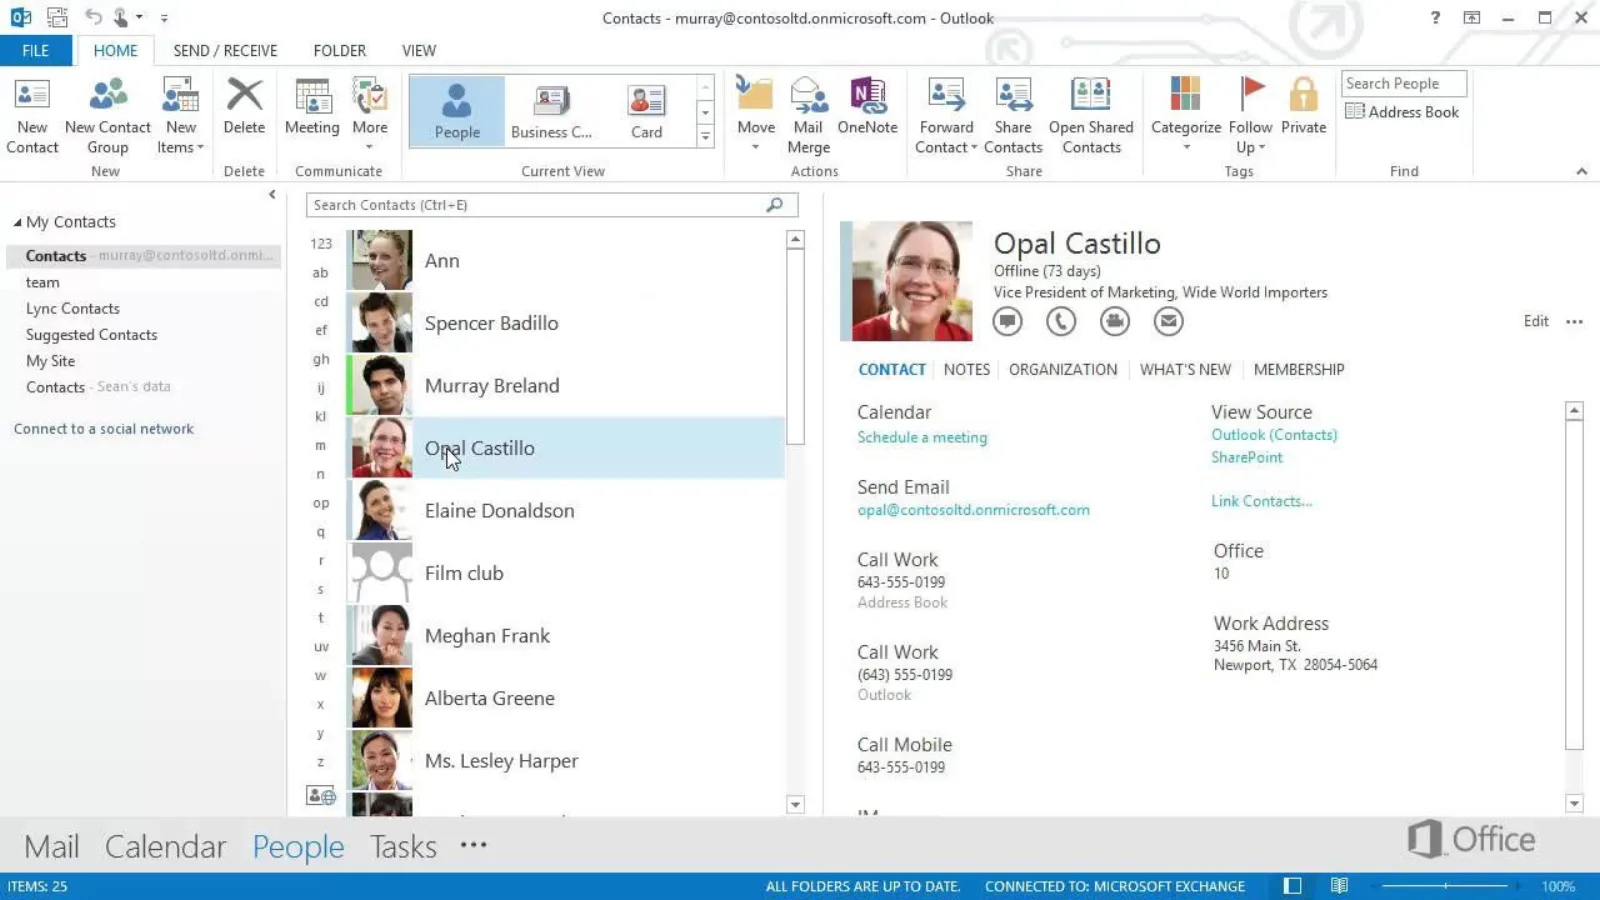Image resolution: width=1600 pixels, height=900 pixels.
Task: Click Connect to a social network
Action: click(x=104, y=429)
